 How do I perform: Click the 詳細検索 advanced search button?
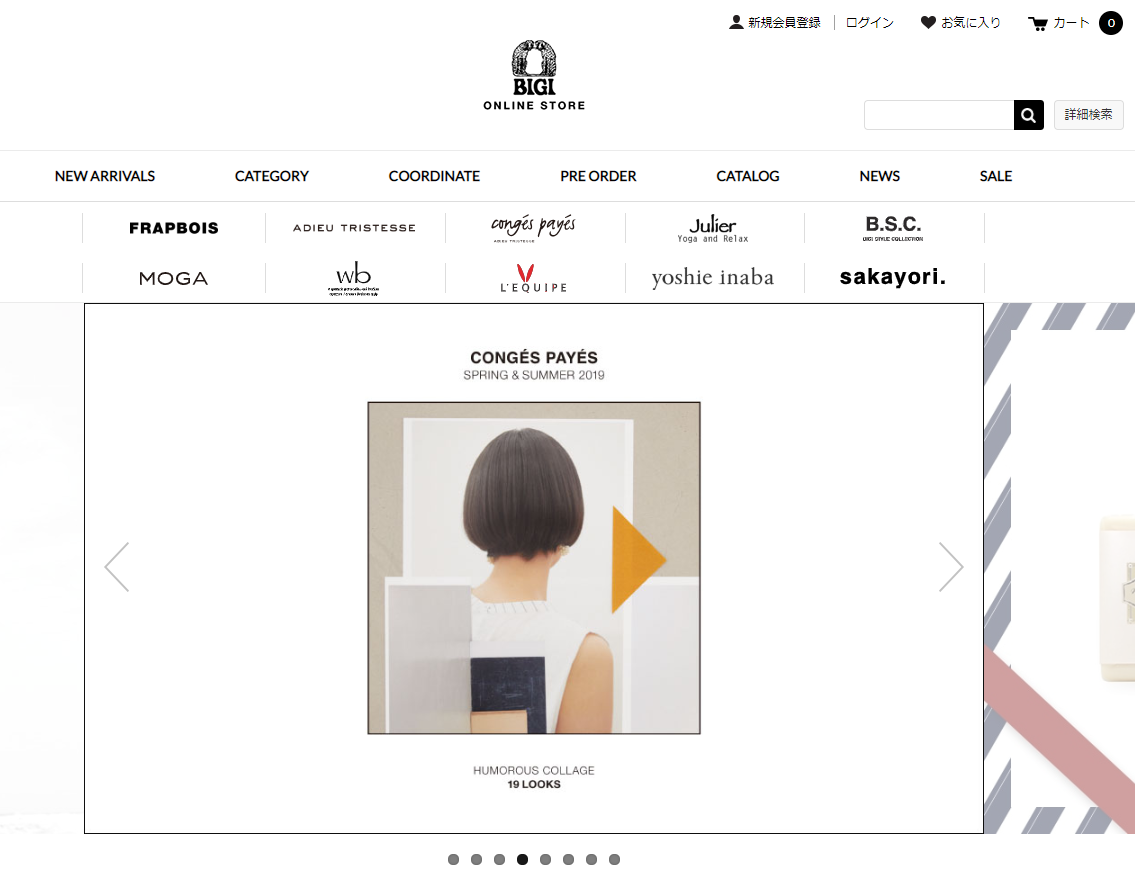[x=1089, y=115]
